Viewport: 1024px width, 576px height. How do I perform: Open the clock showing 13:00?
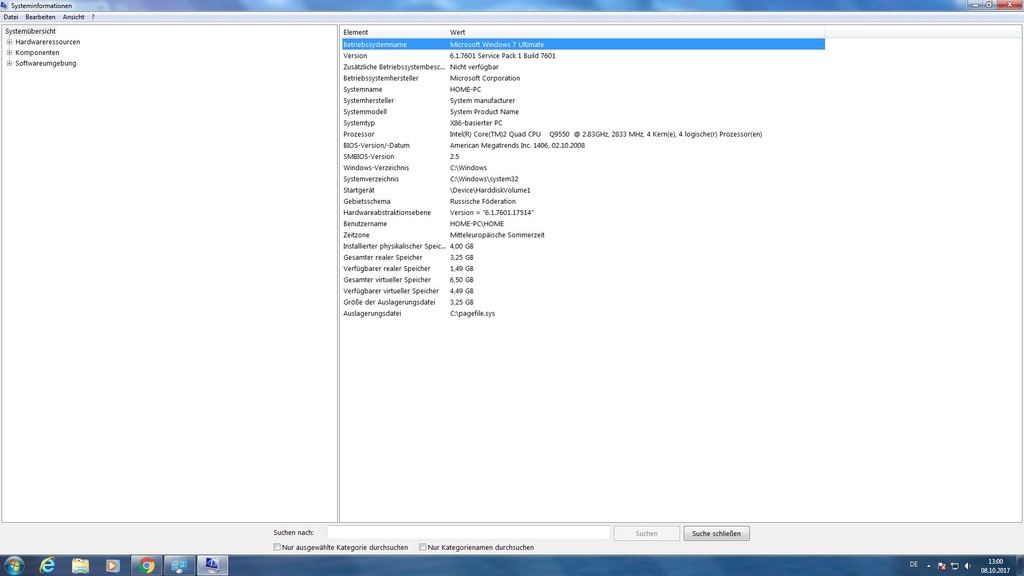995,566
